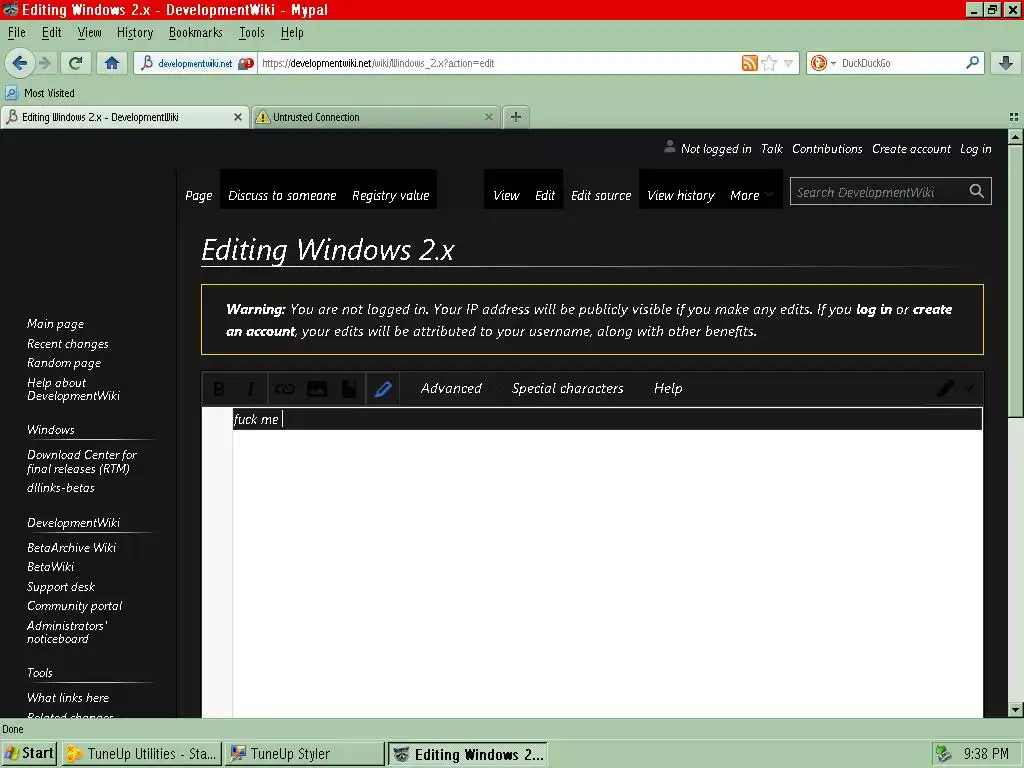Open the Most Visited bookmarks folder

click(40, 93)
